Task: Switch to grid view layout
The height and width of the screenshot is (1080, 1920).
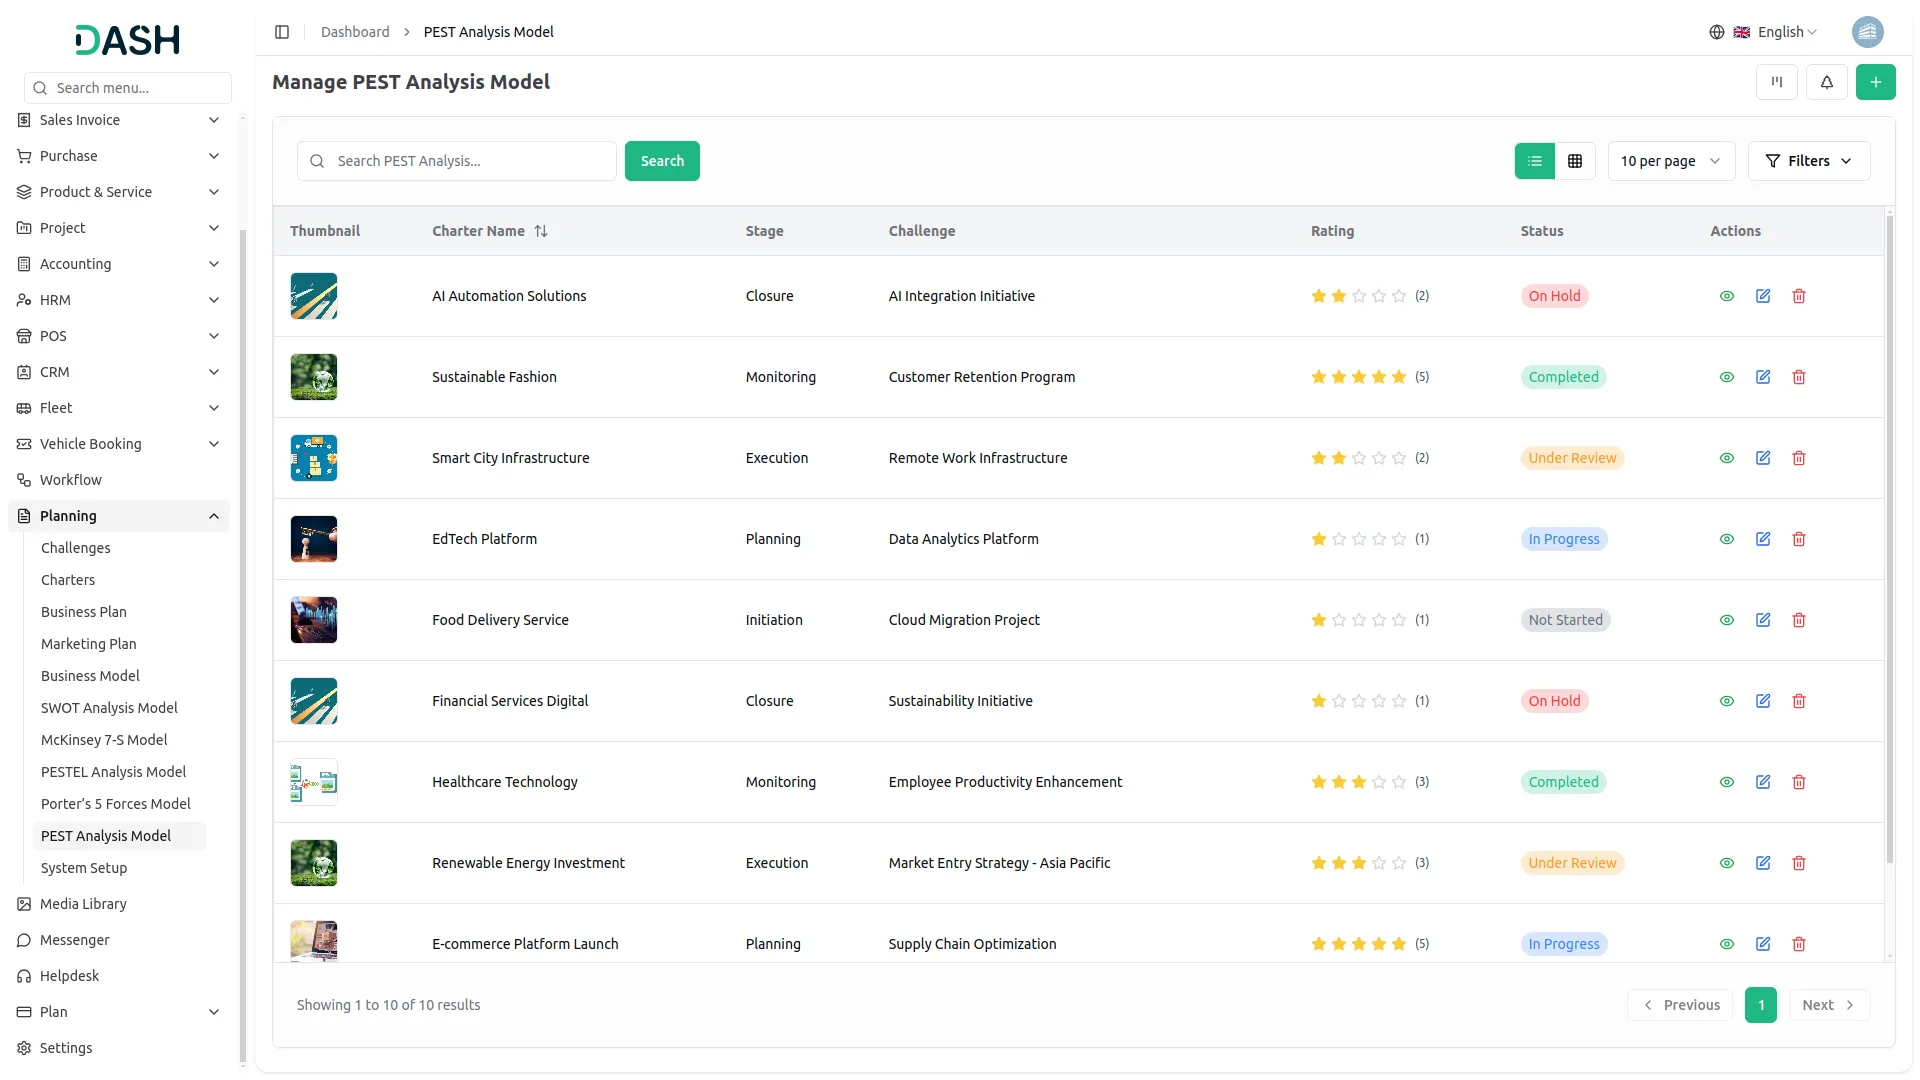Action: (1574, 160)
